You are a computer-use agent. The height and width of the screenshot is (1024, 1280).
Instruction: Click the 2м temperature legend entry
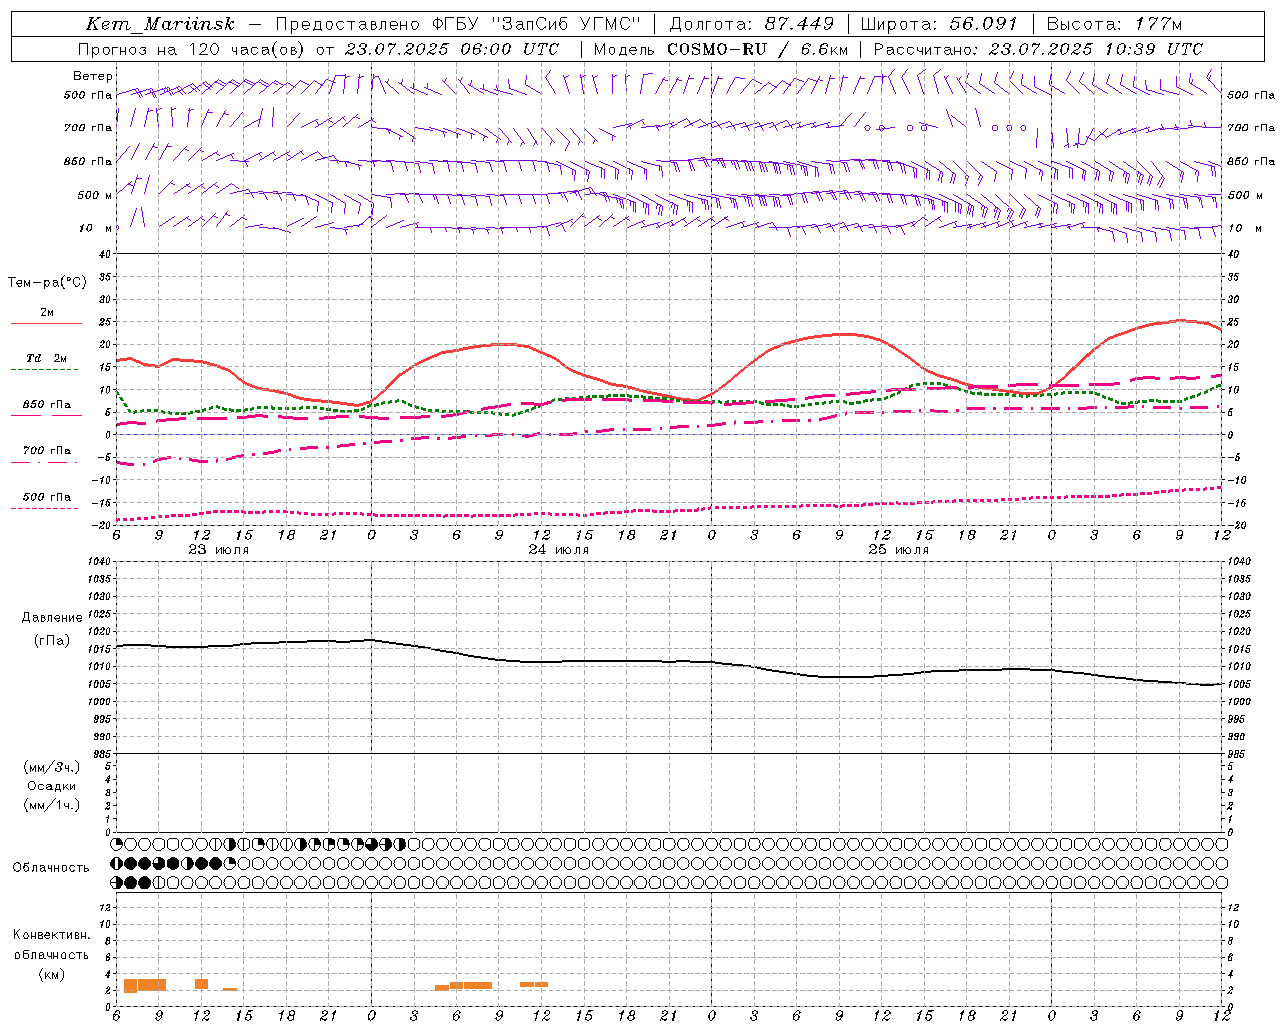tap(47, 313)
